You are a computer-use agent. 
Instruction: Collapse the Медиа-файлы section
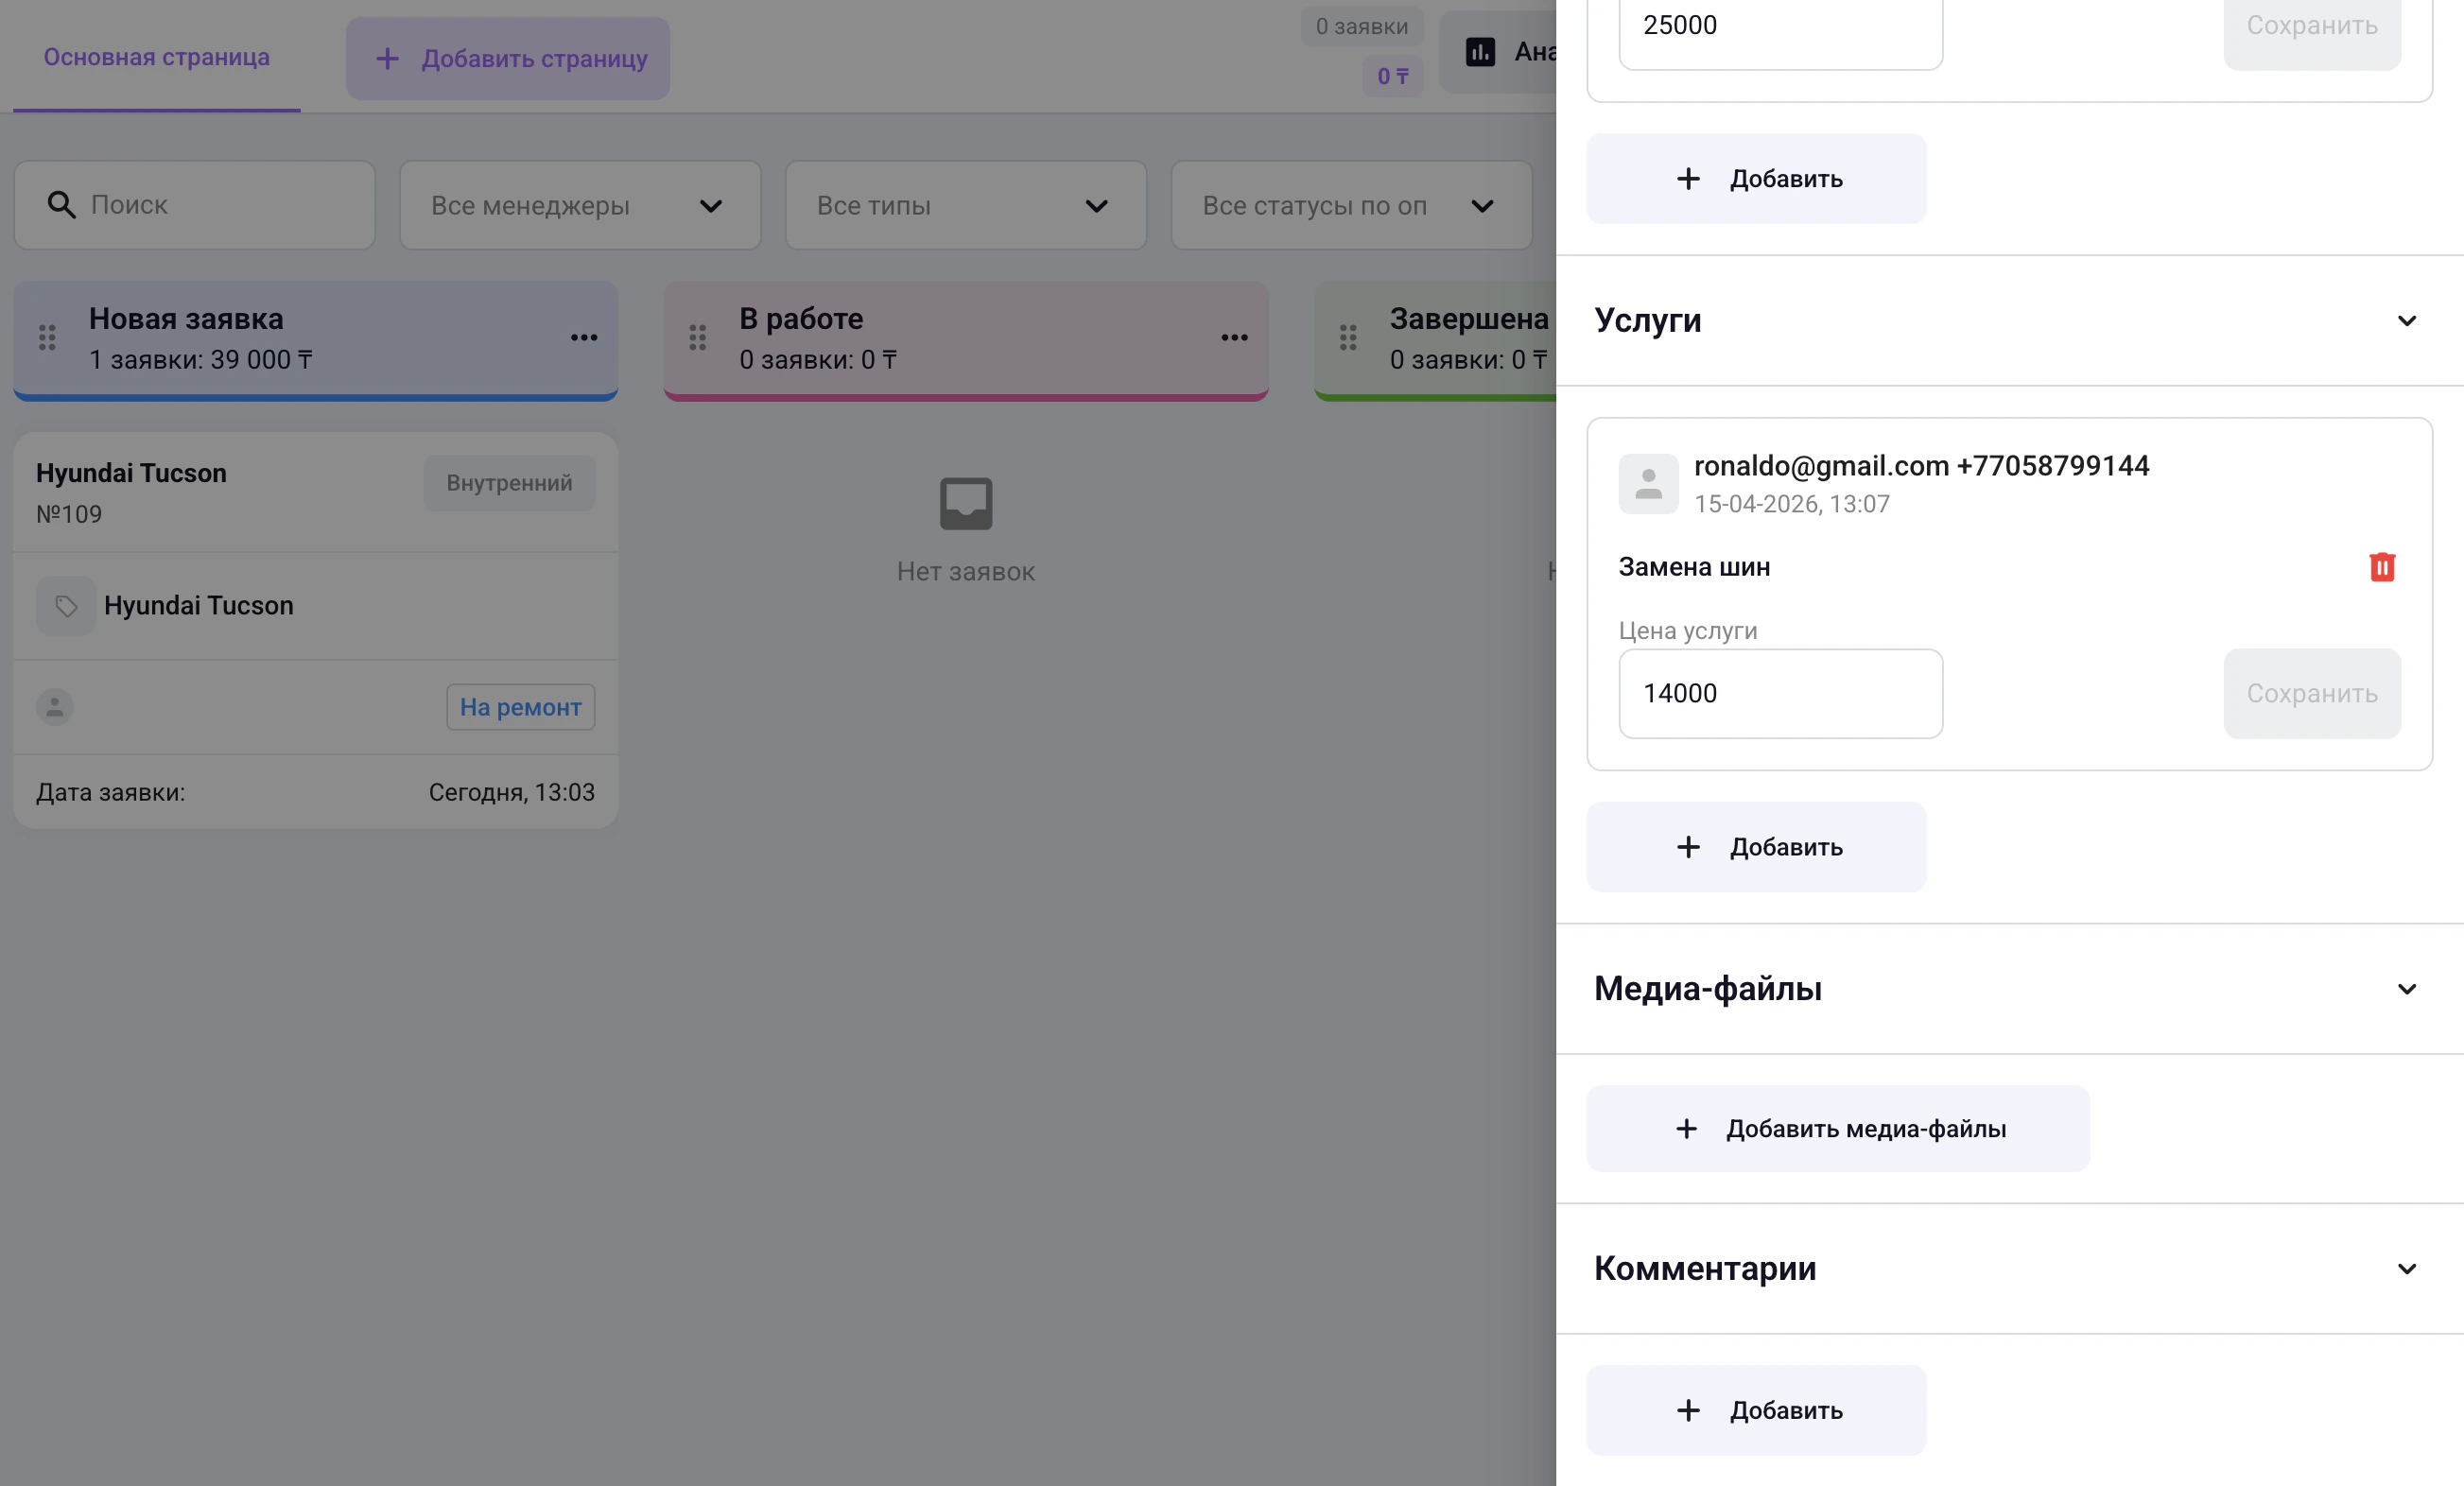click(x=2406, y=989)
